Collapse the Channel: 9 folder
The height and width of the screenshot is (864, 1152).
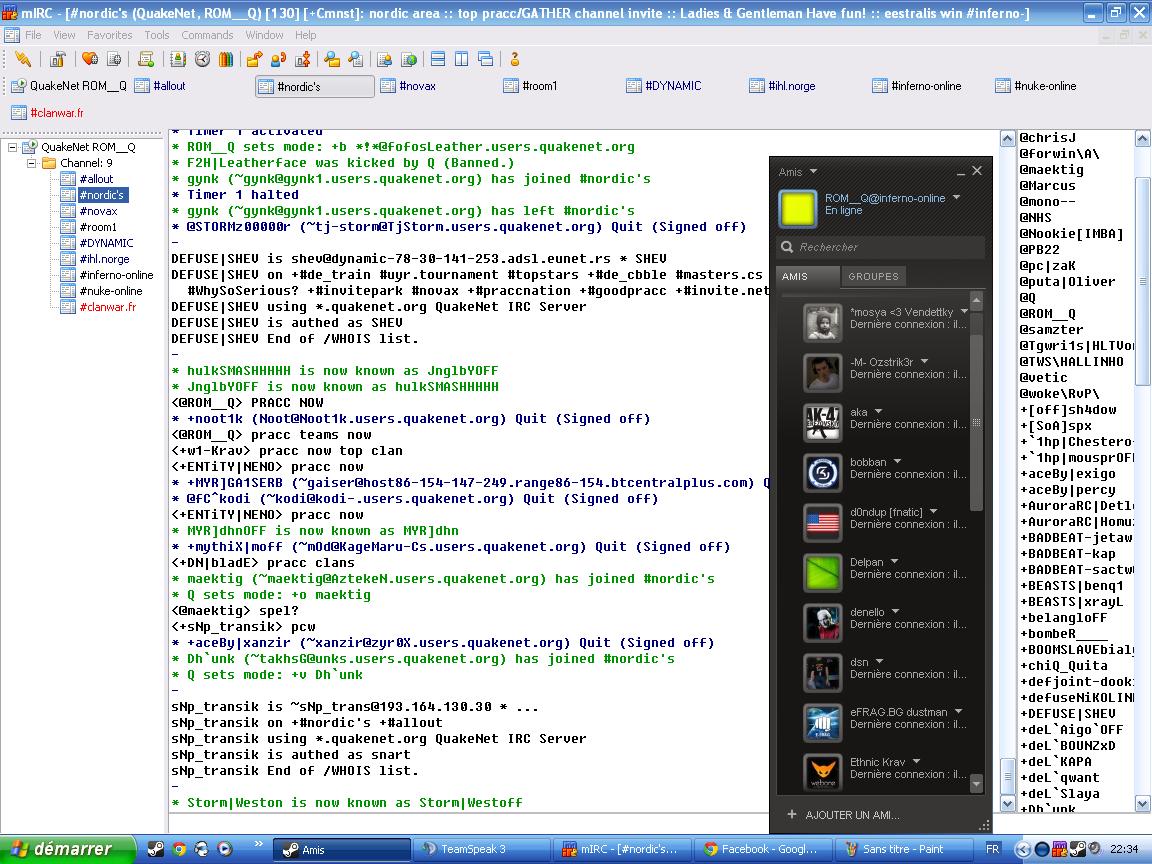(x=31, y=163)
